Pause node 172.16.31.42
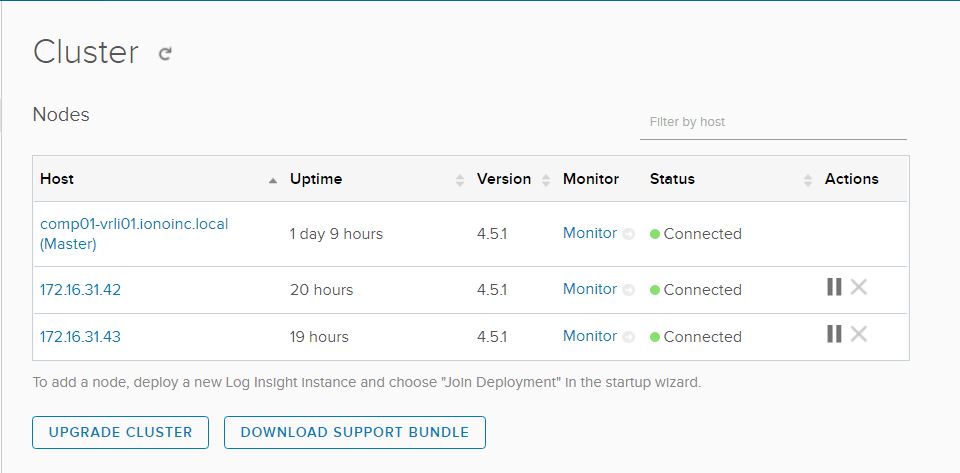The width and height of the screenshot is (960, 473). [834, 288]
